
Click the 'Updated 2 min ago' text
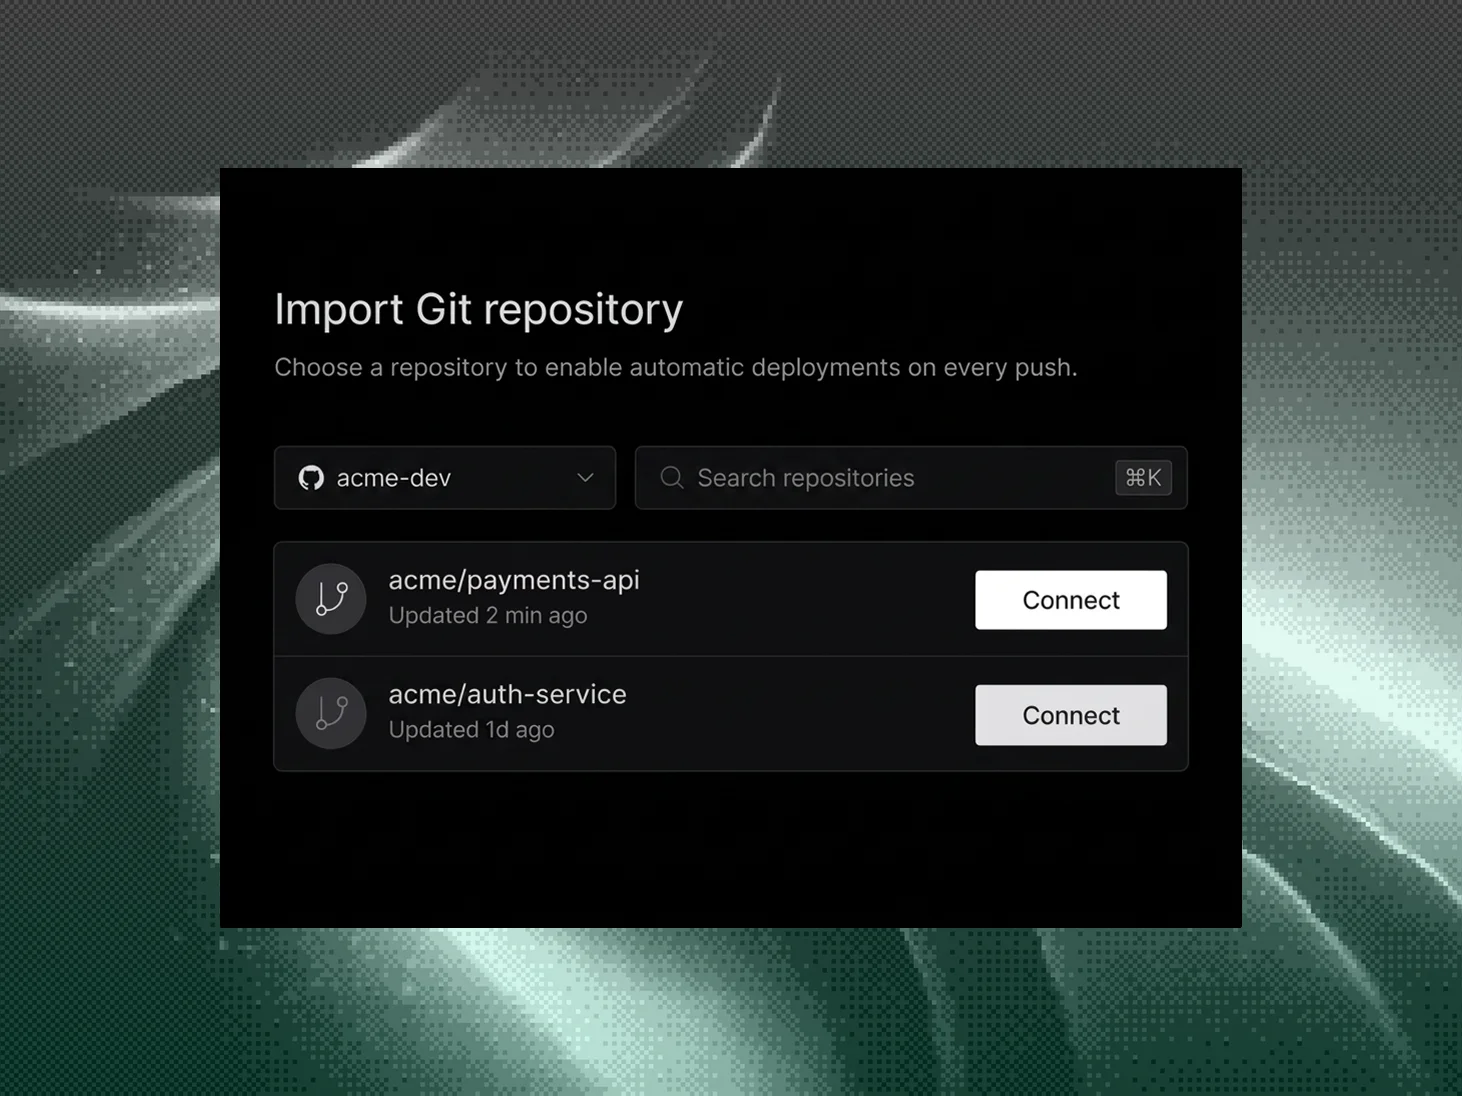pyautogui.click(x=488, y=616)
